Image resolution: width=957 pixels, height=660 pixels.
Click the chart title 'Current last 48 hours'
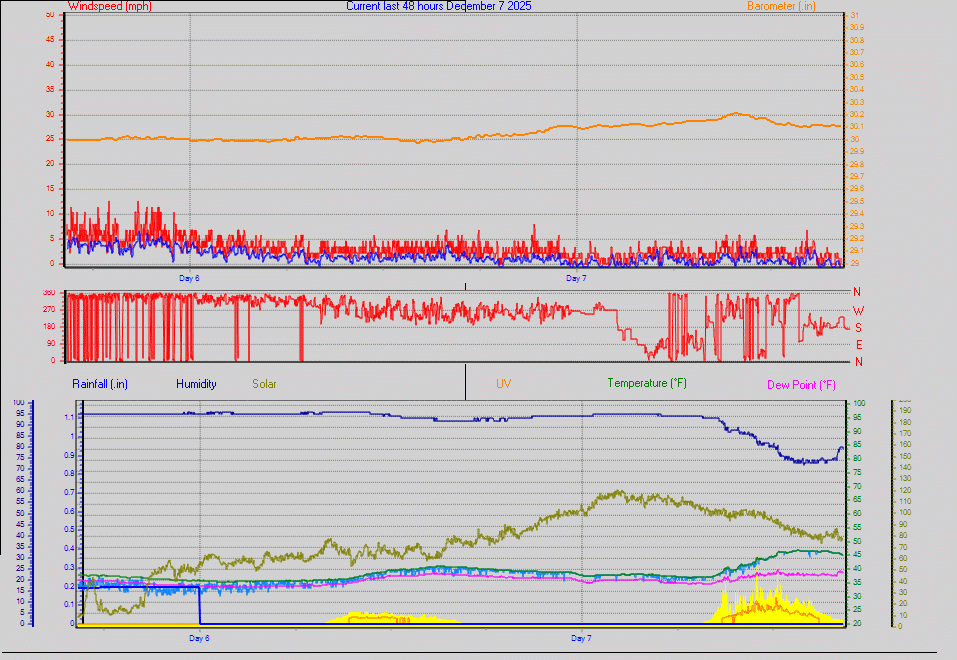[438, 6]
